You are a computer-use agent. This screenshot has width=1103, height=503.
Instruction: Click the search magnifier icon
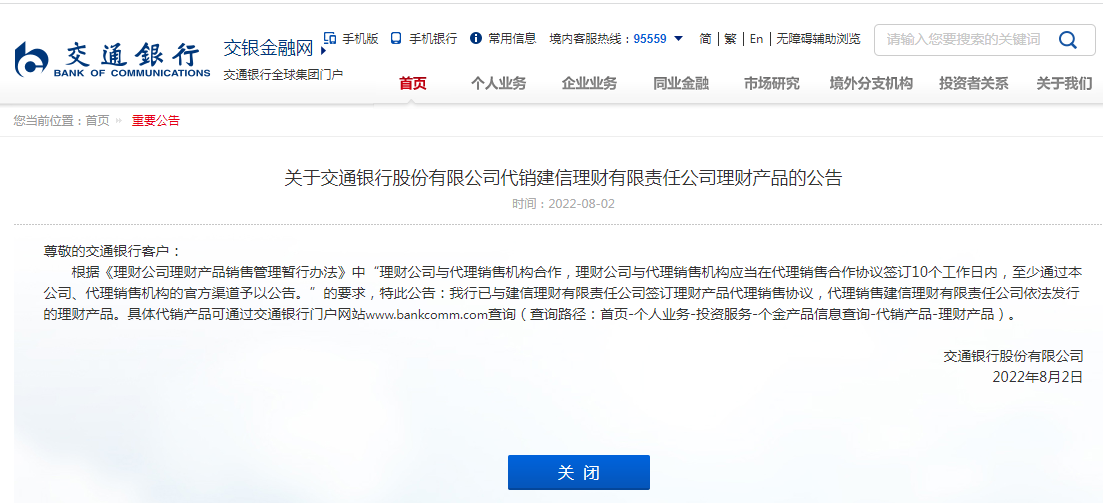(x=1067, y=39)
